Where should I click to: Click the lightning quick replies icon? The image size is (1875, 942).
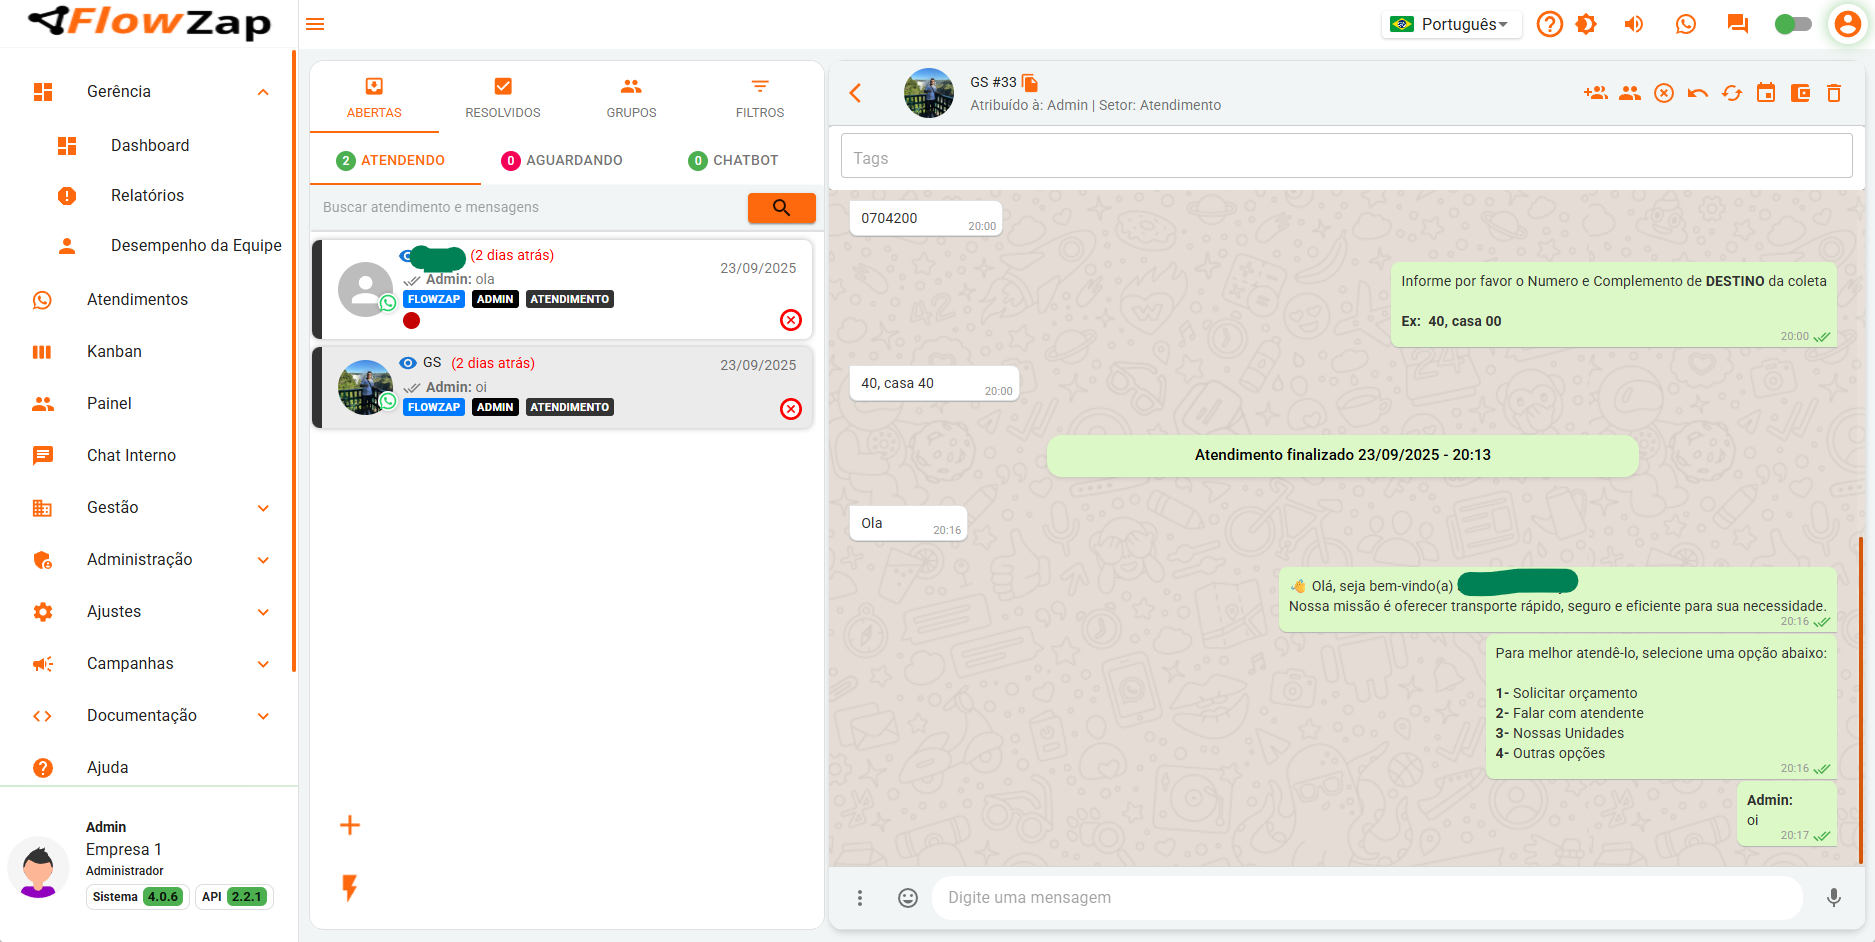pyautogui.click(x=350, y=887)
